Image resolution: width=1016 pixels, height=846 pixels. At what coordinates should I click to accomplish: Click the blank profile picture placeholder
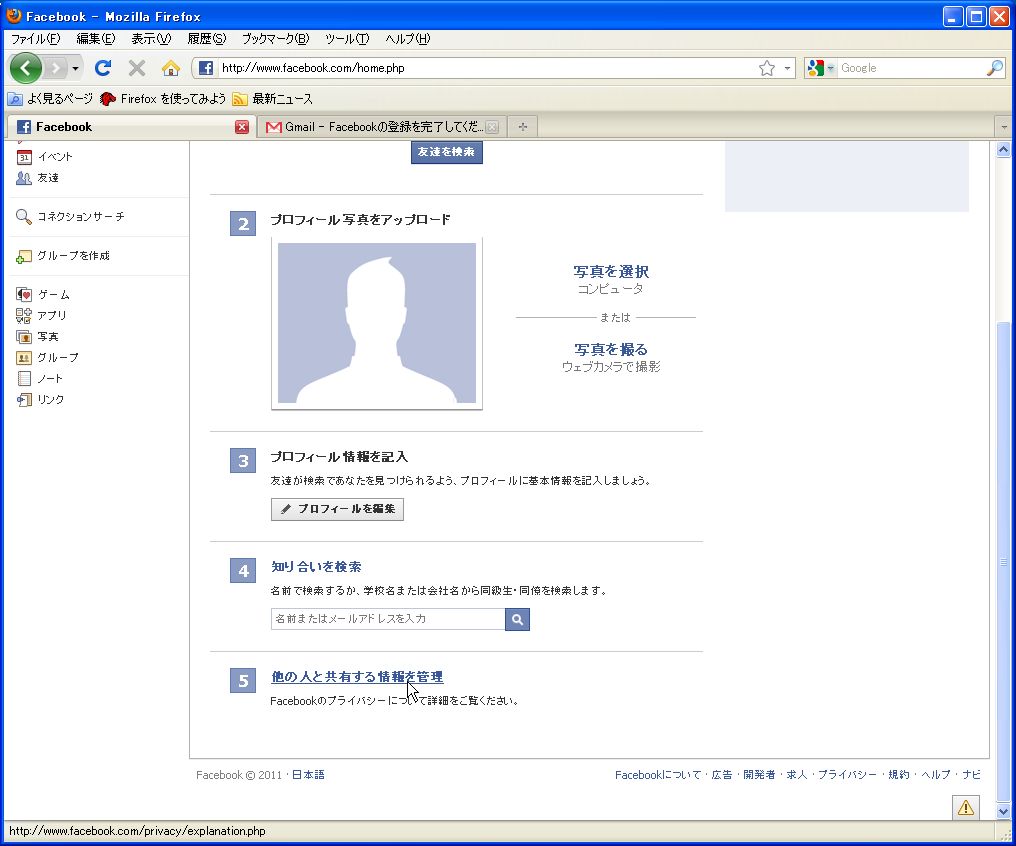376,323
